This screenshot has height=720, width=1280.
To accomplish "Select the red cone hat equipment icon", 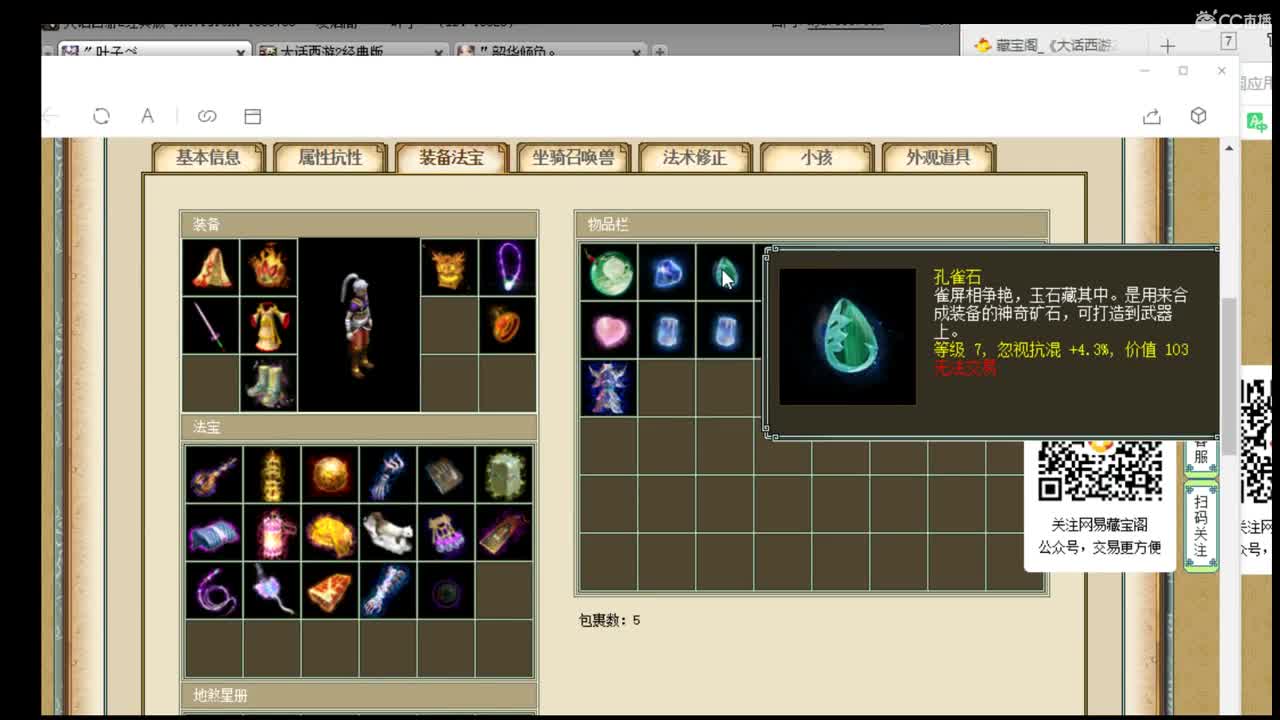I will (x=211, y=267).
